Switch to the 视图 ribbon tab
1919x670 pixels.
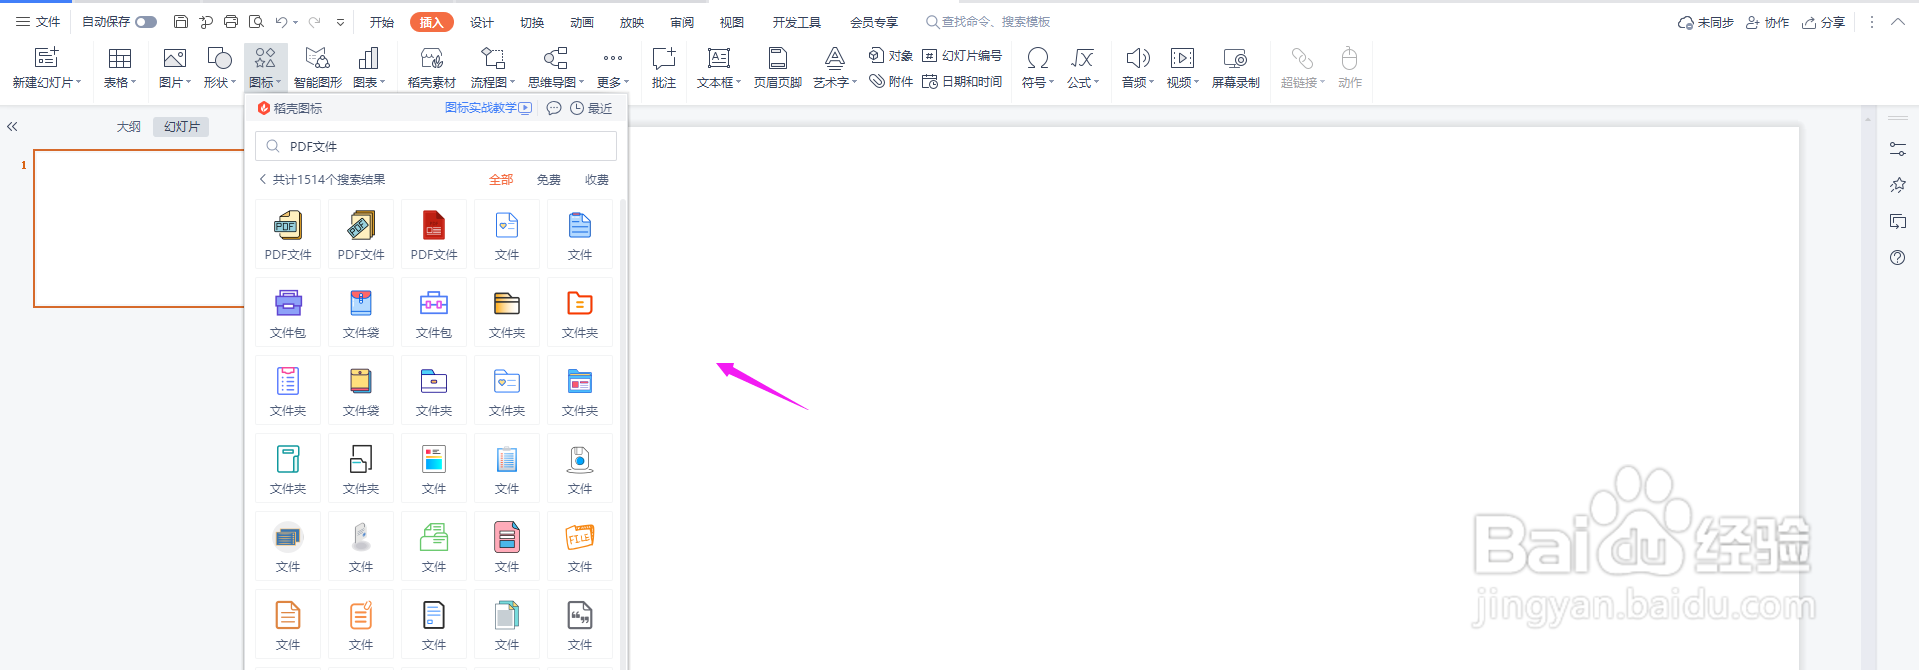732,22
